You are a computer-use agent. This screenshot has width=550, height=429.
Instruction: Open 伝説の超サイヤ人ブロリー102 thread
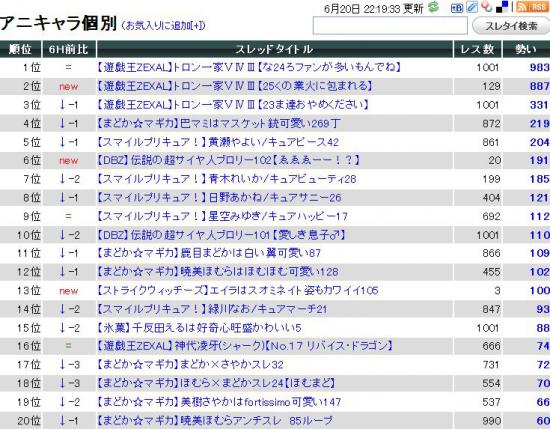(x=229, y=160)
